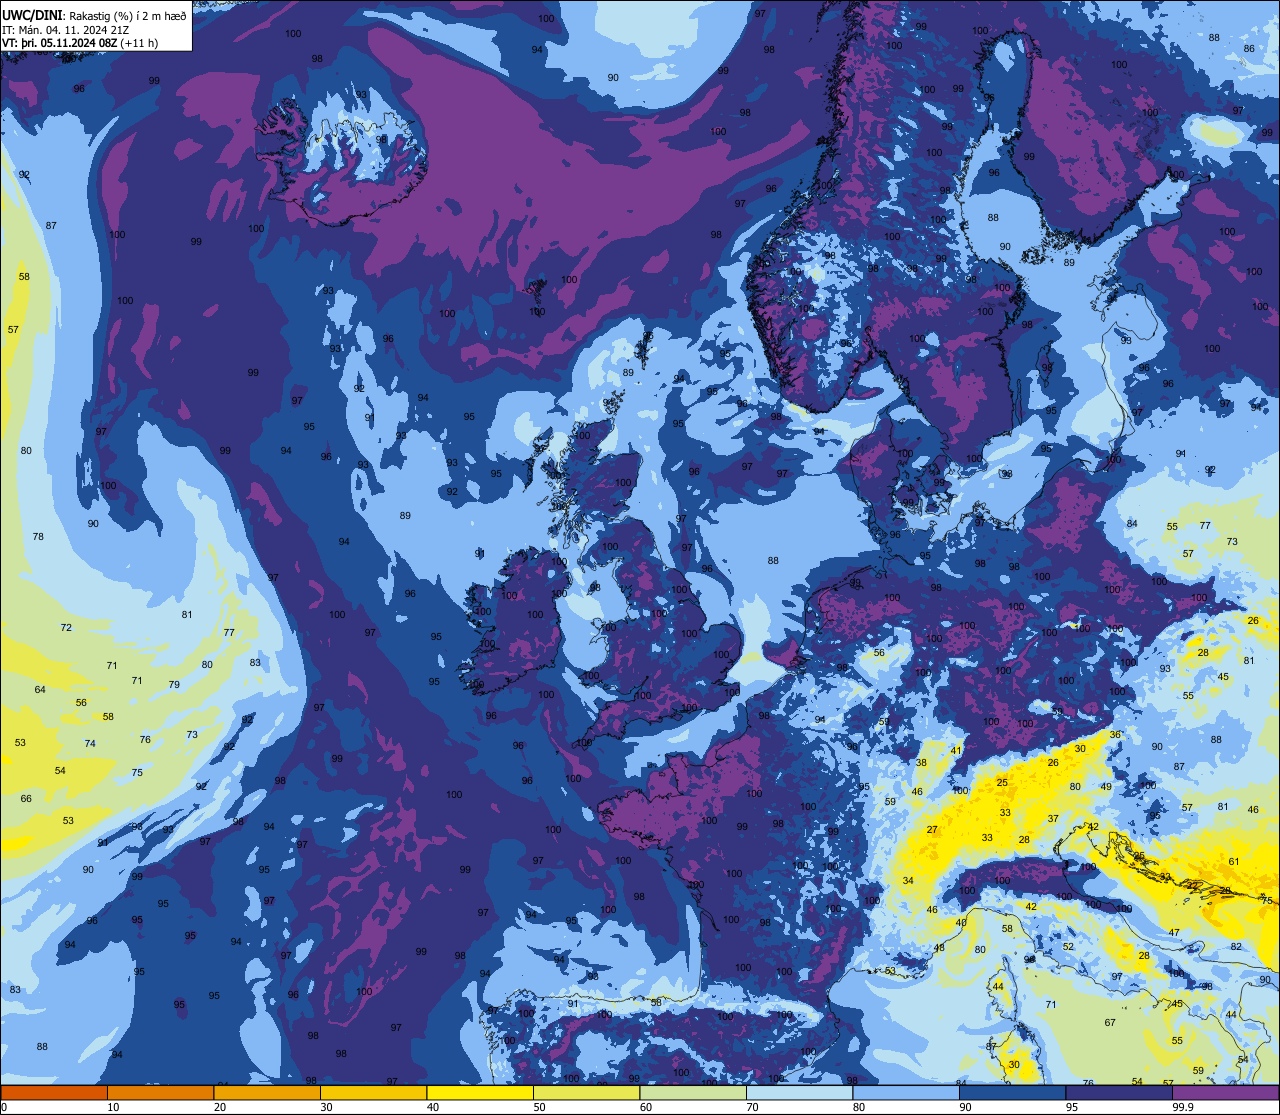Click the UWC/DINI title text
The height and width of the screenshot is (1115, 1280).
pos(34,15)
